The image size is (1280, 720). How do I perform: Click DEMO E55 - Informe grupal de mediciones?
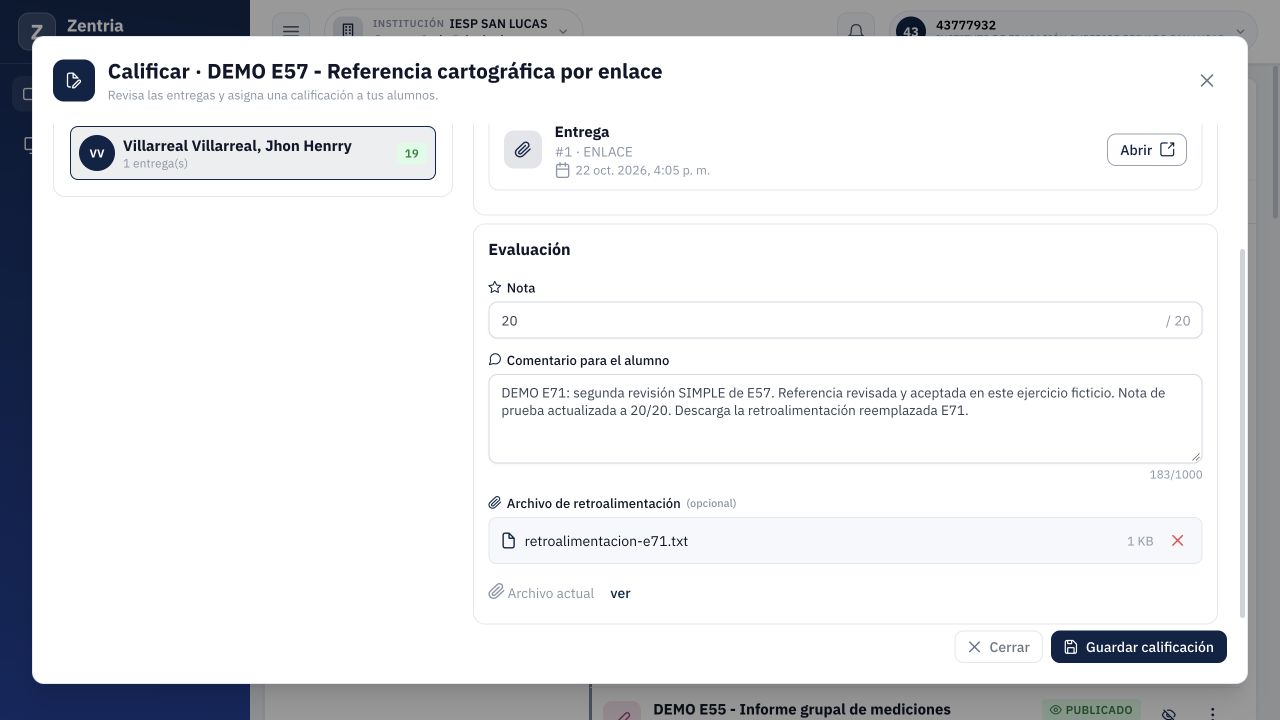pyautogui.click(x=802, y=709)
